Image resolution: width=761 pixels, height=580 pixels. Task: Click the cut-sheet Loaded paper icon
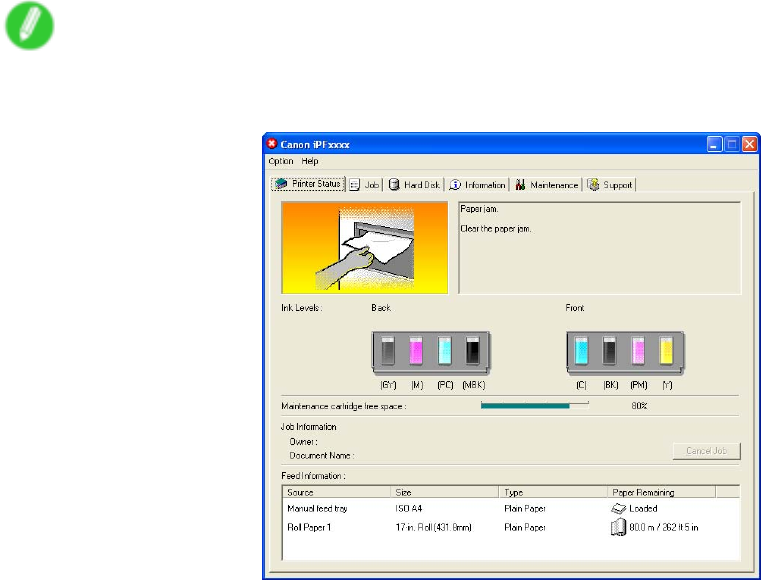point(618,509)
